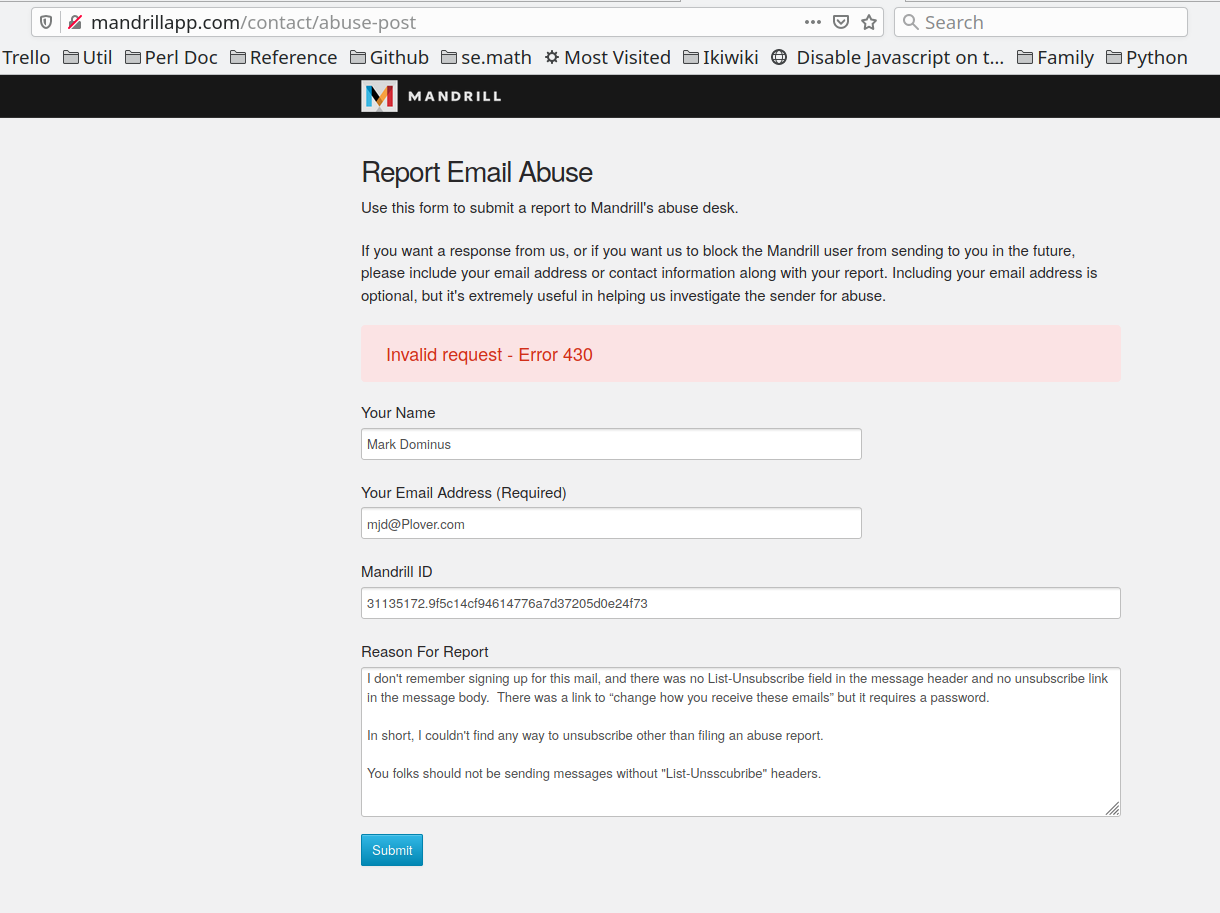Open Disable Javascript bookmark

pos(887,57)
